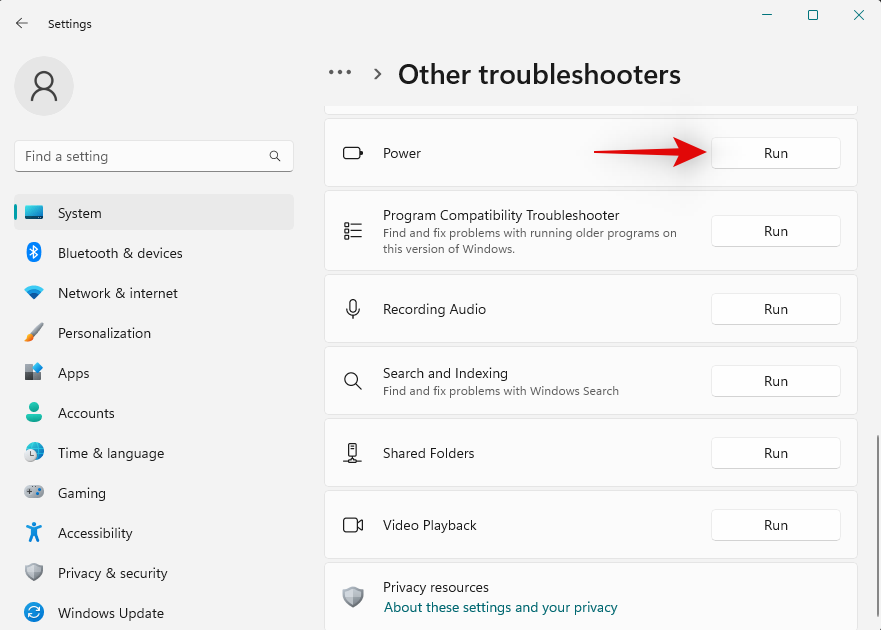This screenshot has height=630, width=881.
Task: Open Time & language settings
Action: 154,452
